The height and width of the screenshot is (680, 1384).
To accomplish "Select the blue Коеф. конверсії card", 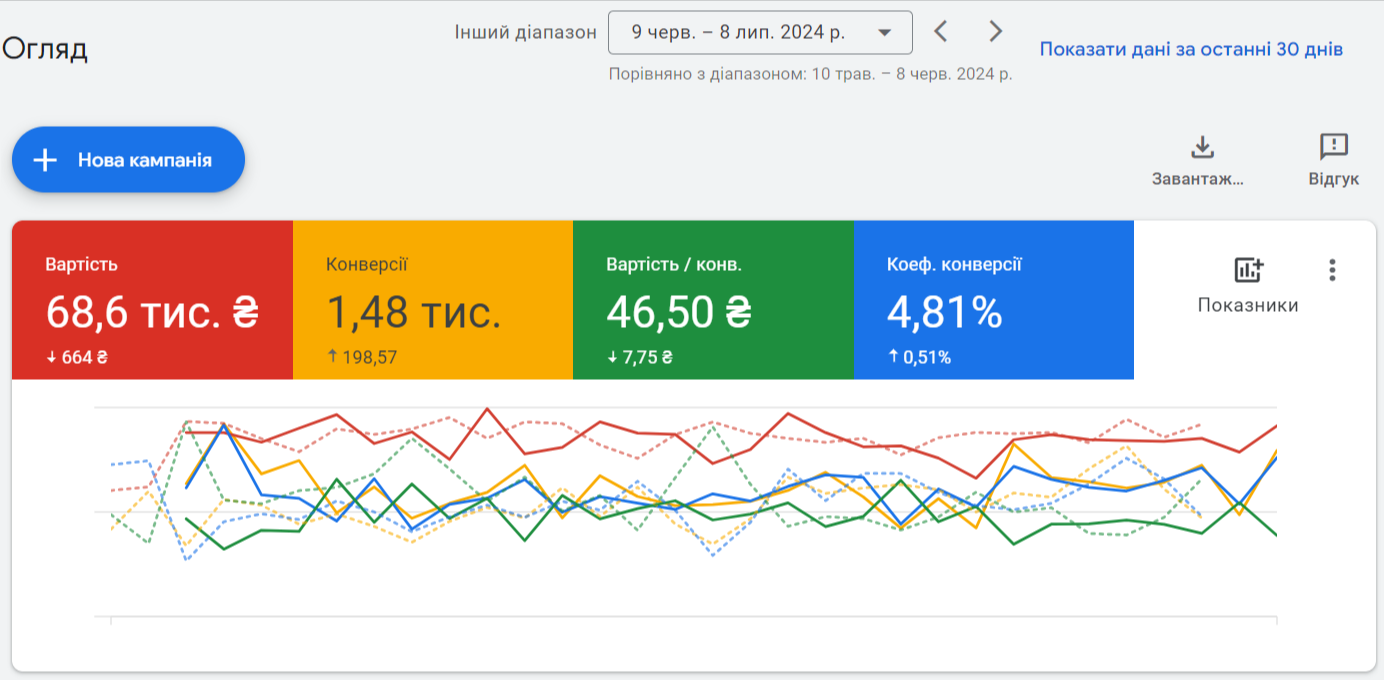I will pos(992,300).
